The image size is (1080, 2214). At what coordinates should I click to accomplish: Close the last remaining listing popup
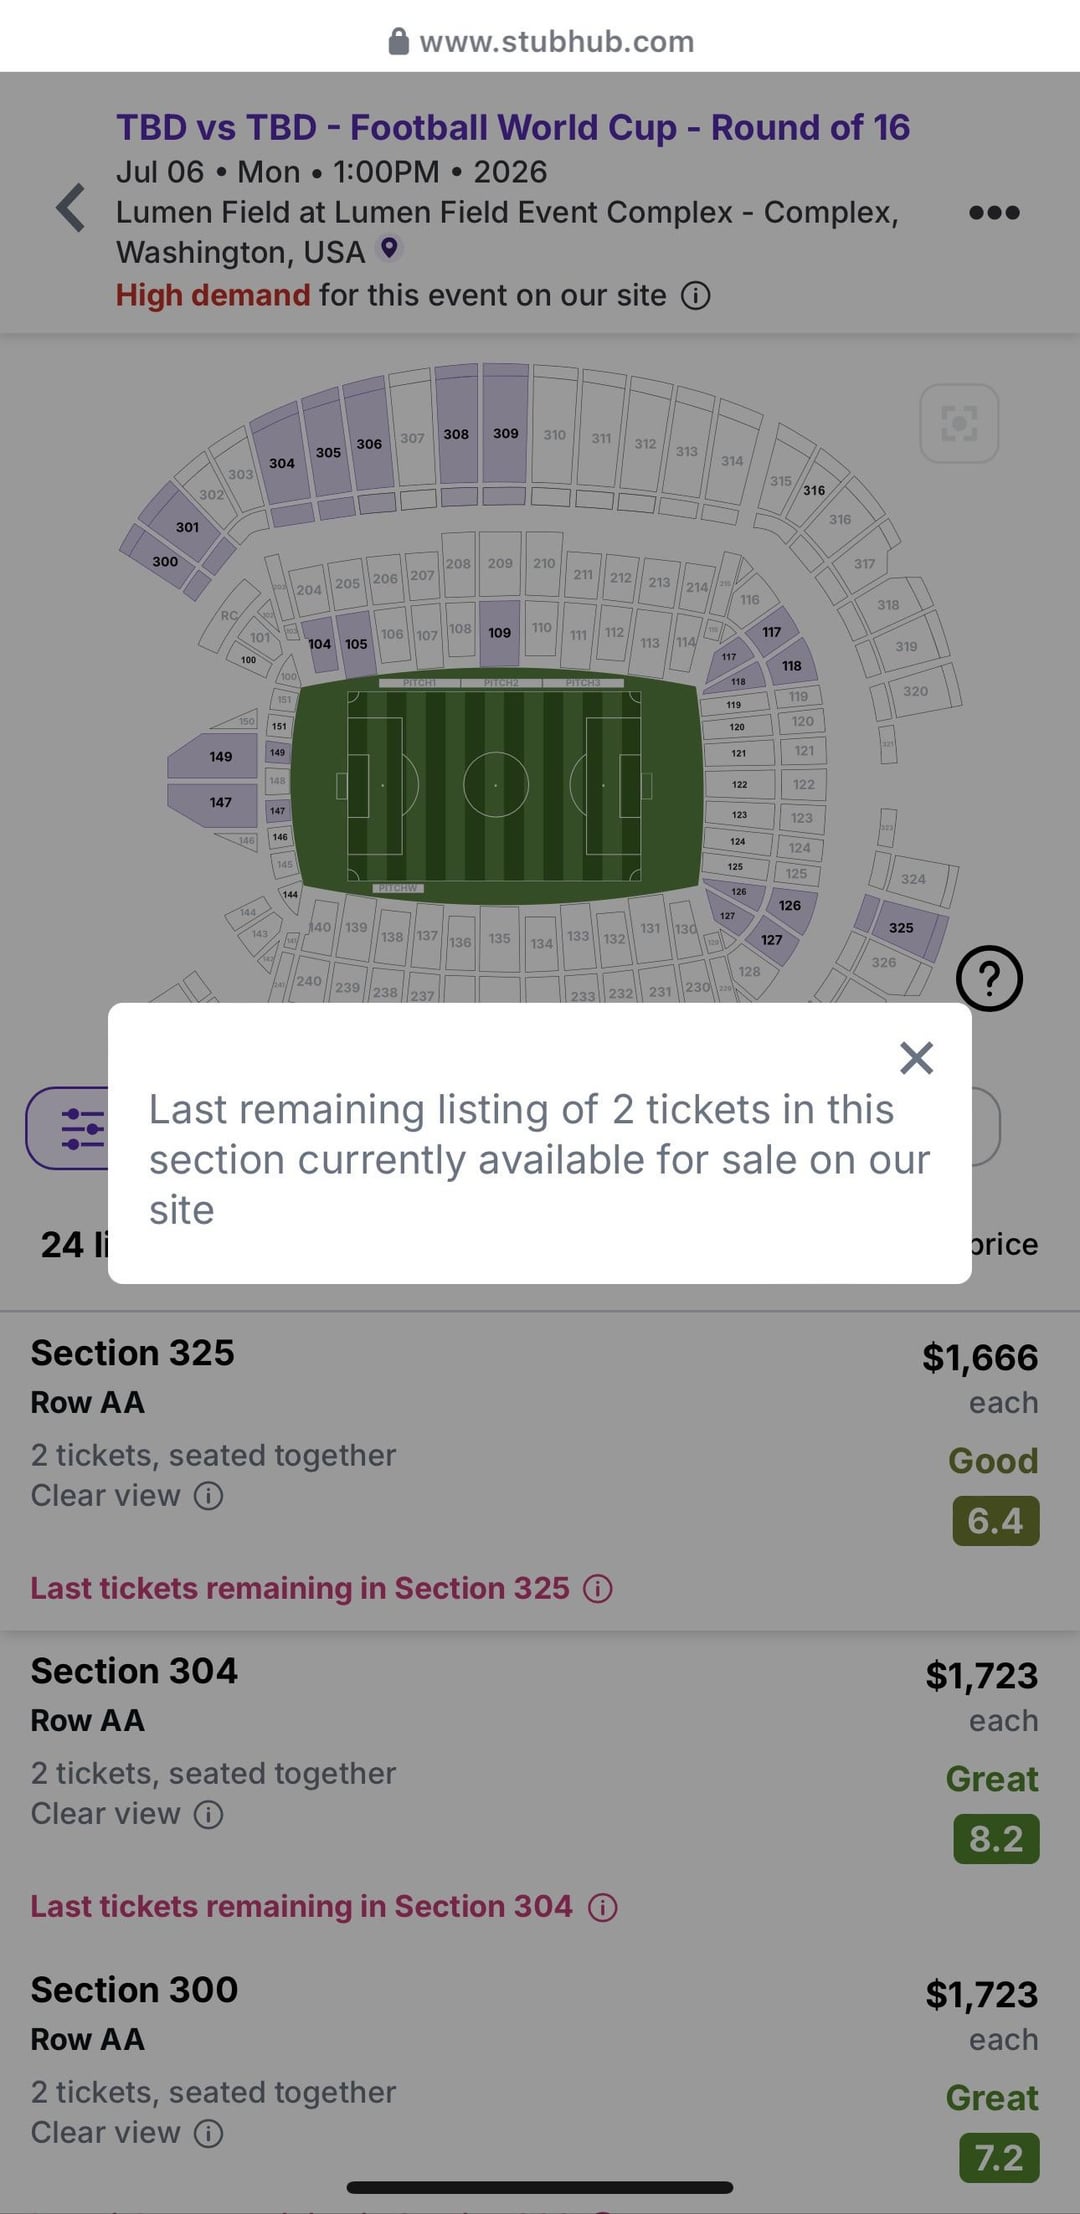click(916, 1058)
